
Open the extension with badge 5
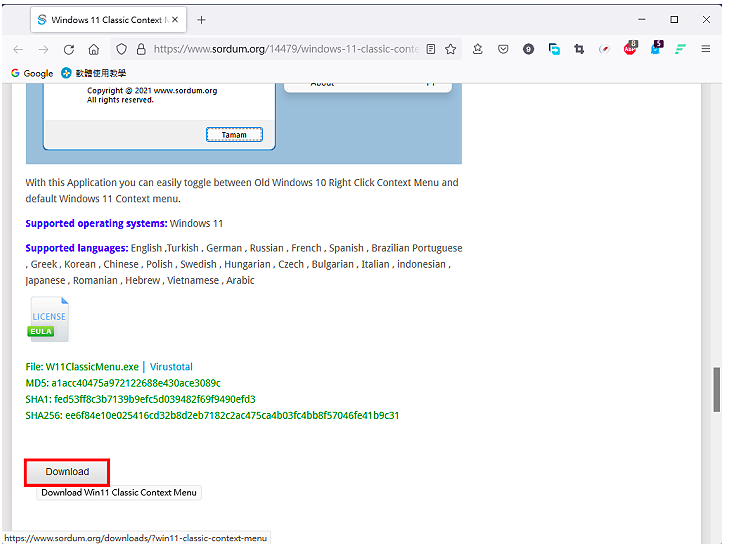pyautogui.click(x=656, y=48)
